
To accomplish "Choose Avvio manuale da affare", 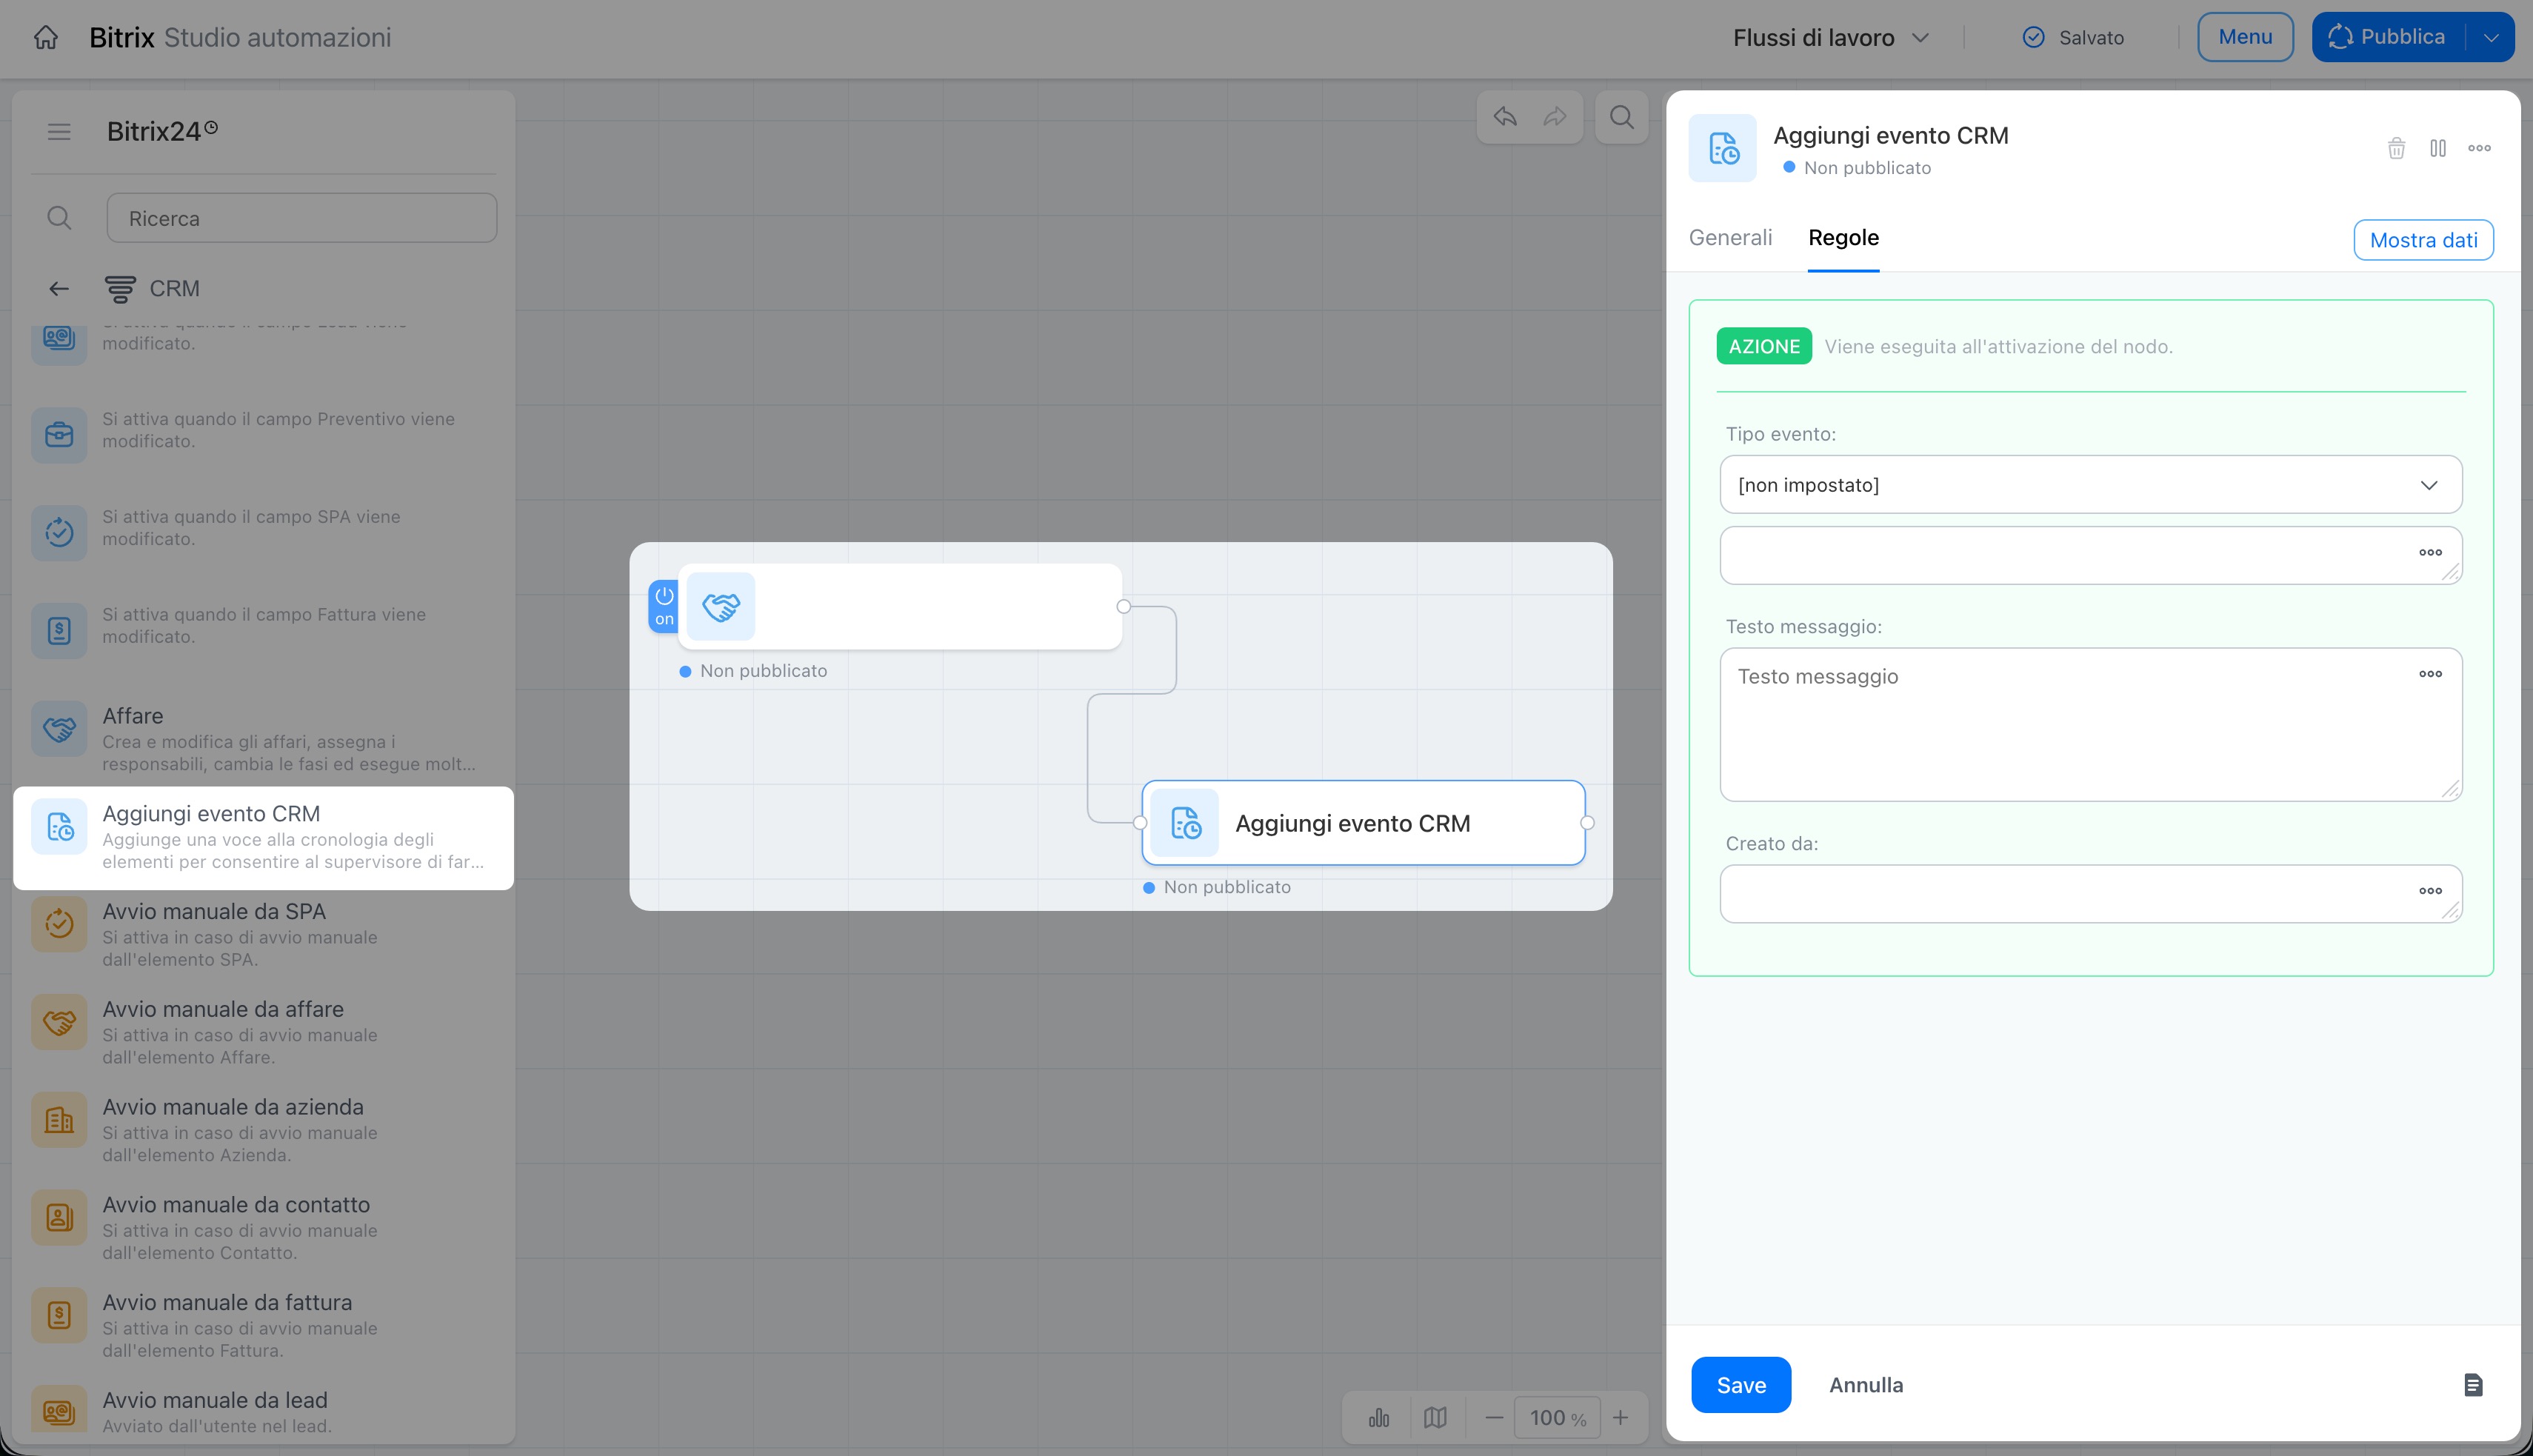I will (263, 1033).
